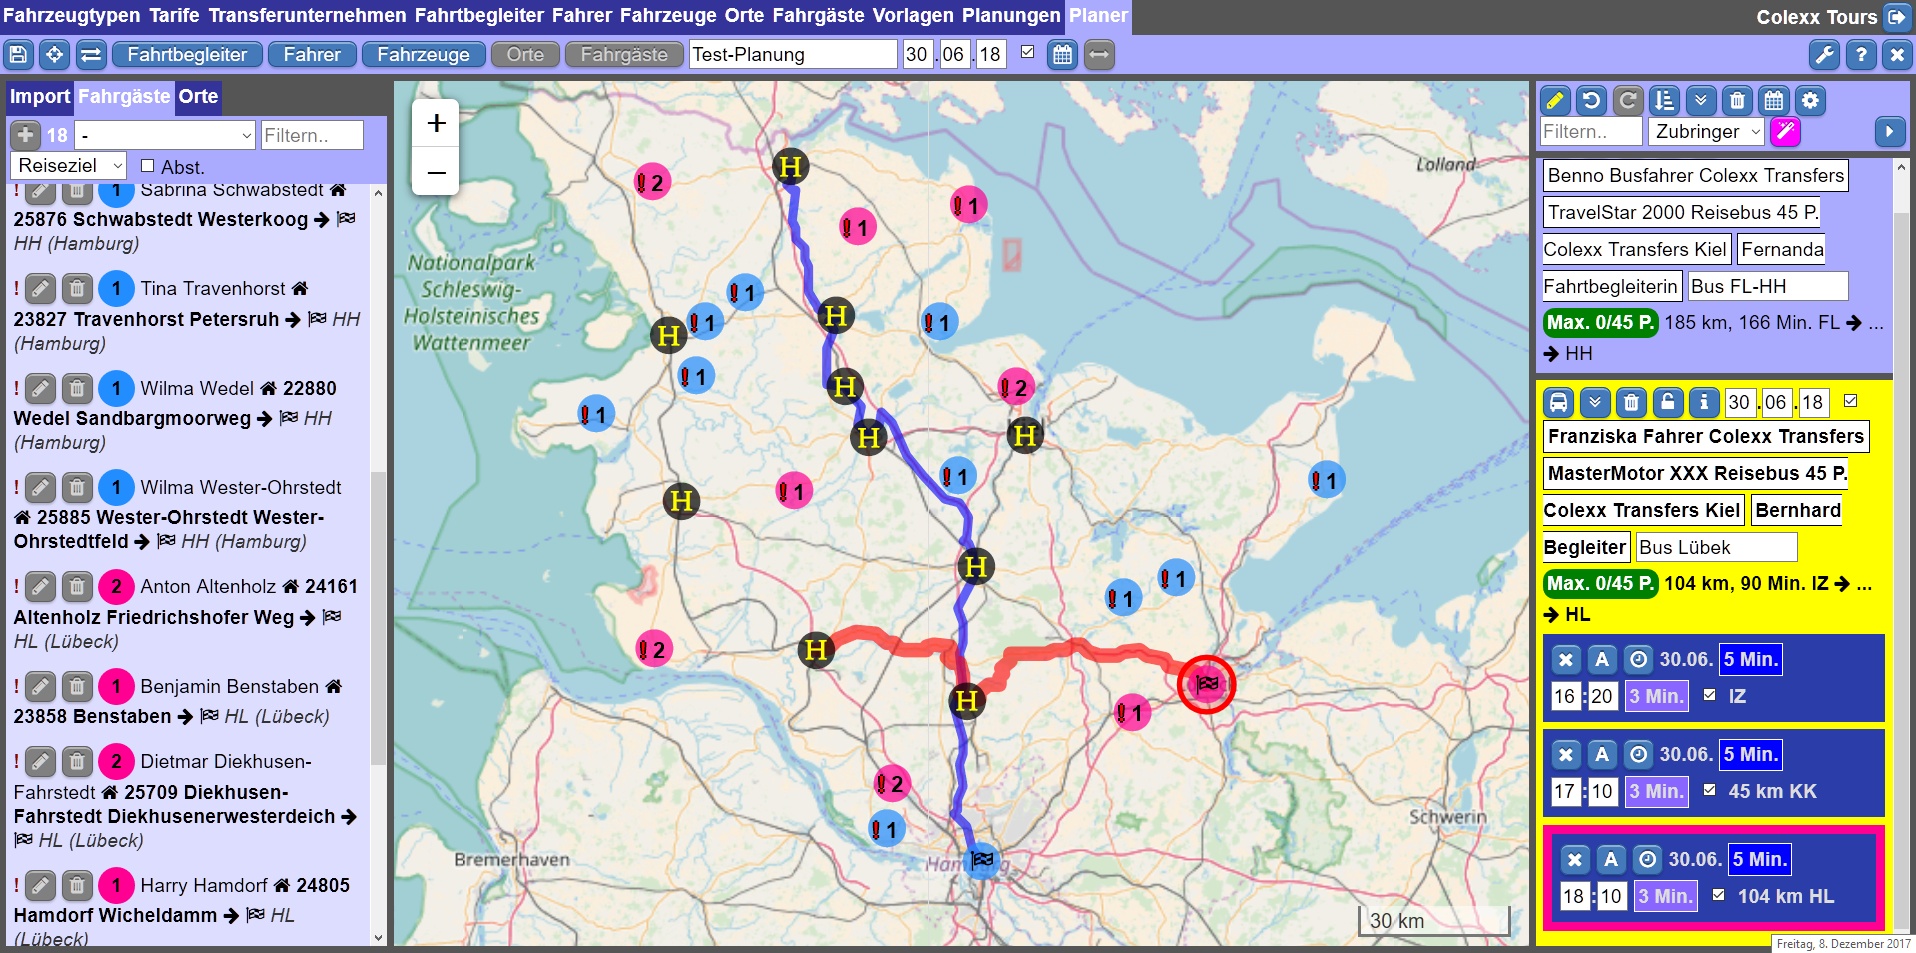Toggle the Abst. checkbox
The width and height of the screenshot is (1916, 953).
pyautogui.click(x=148, y=166)
